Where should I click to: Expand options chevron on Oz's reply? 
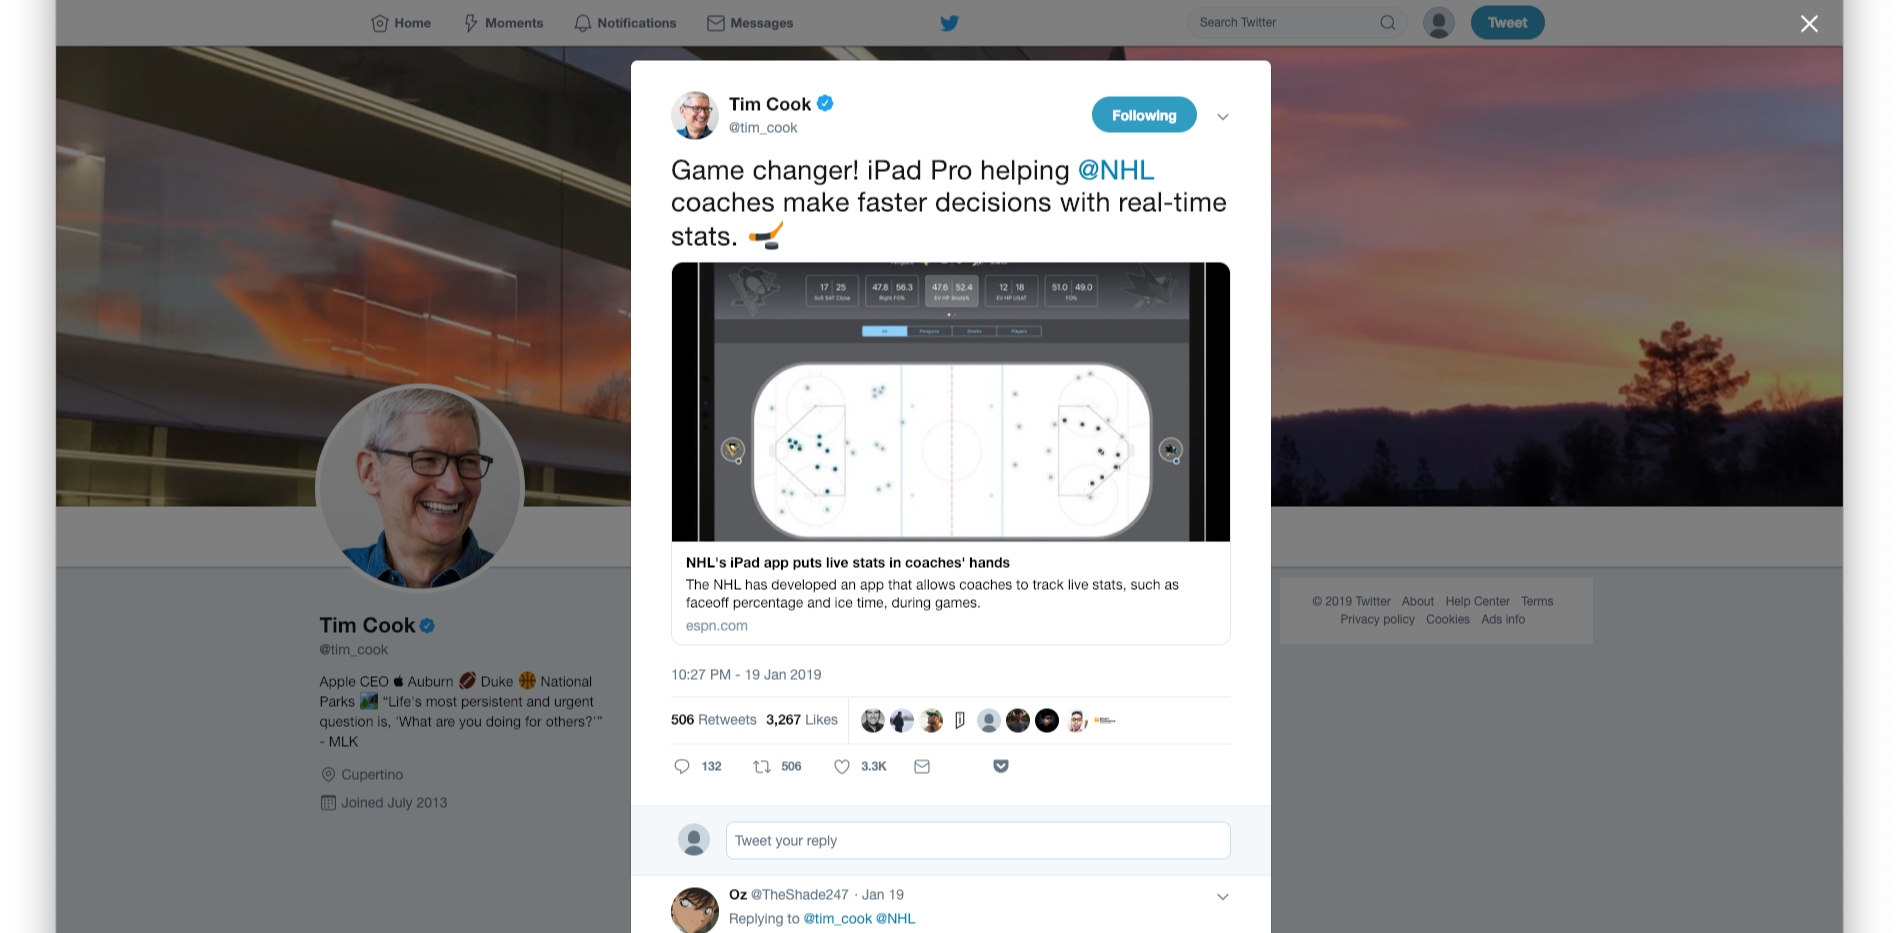point(1223,896)
